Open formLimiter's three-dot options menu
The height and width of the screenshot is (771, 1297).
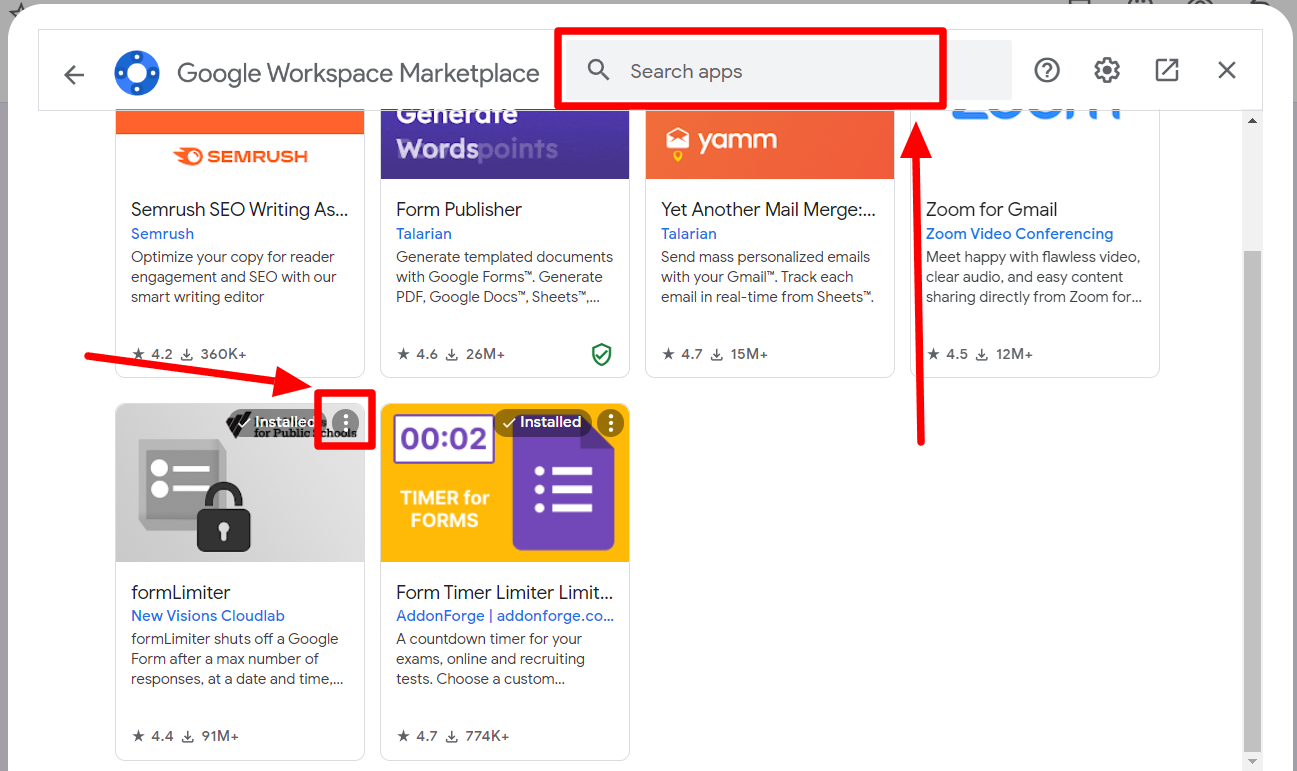(x=346, y=422)
